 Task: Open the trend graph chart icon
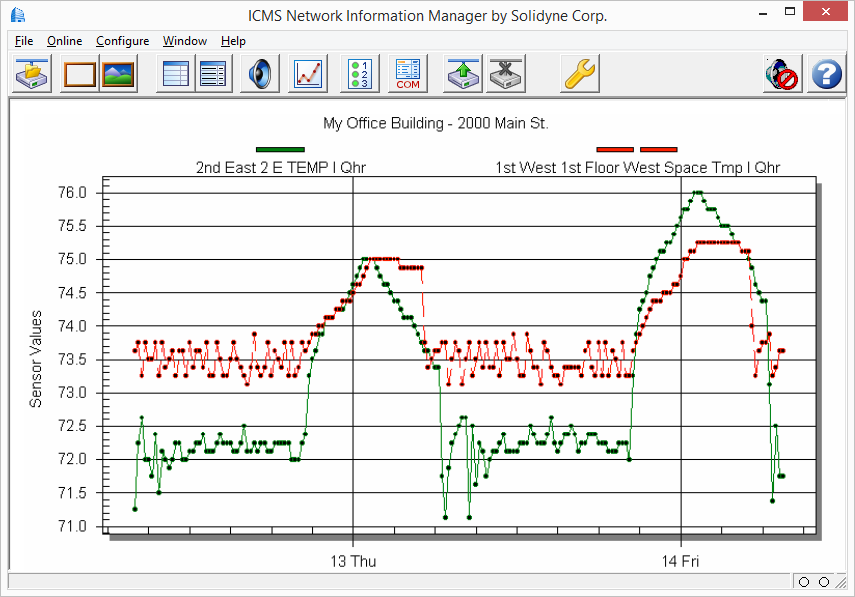tap(306, 73)
